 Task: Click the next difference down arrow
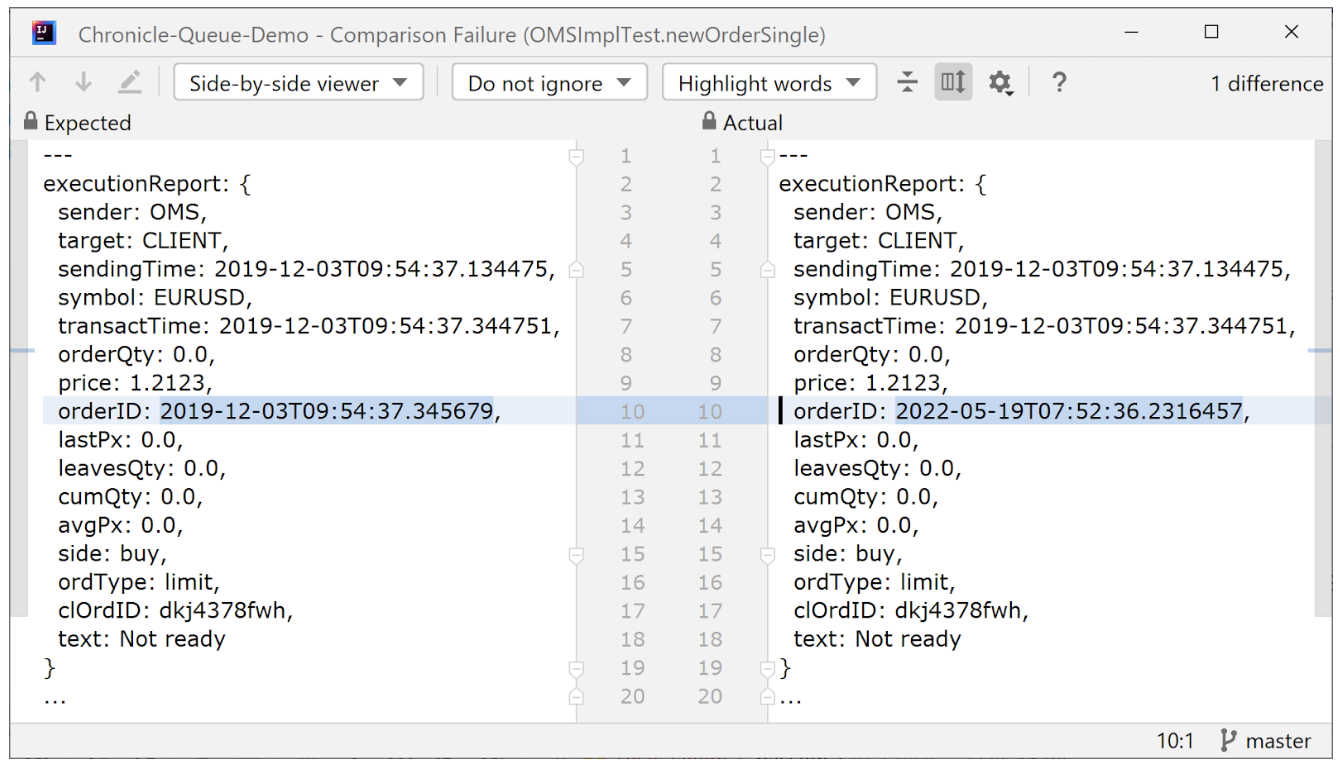[83, 83]
